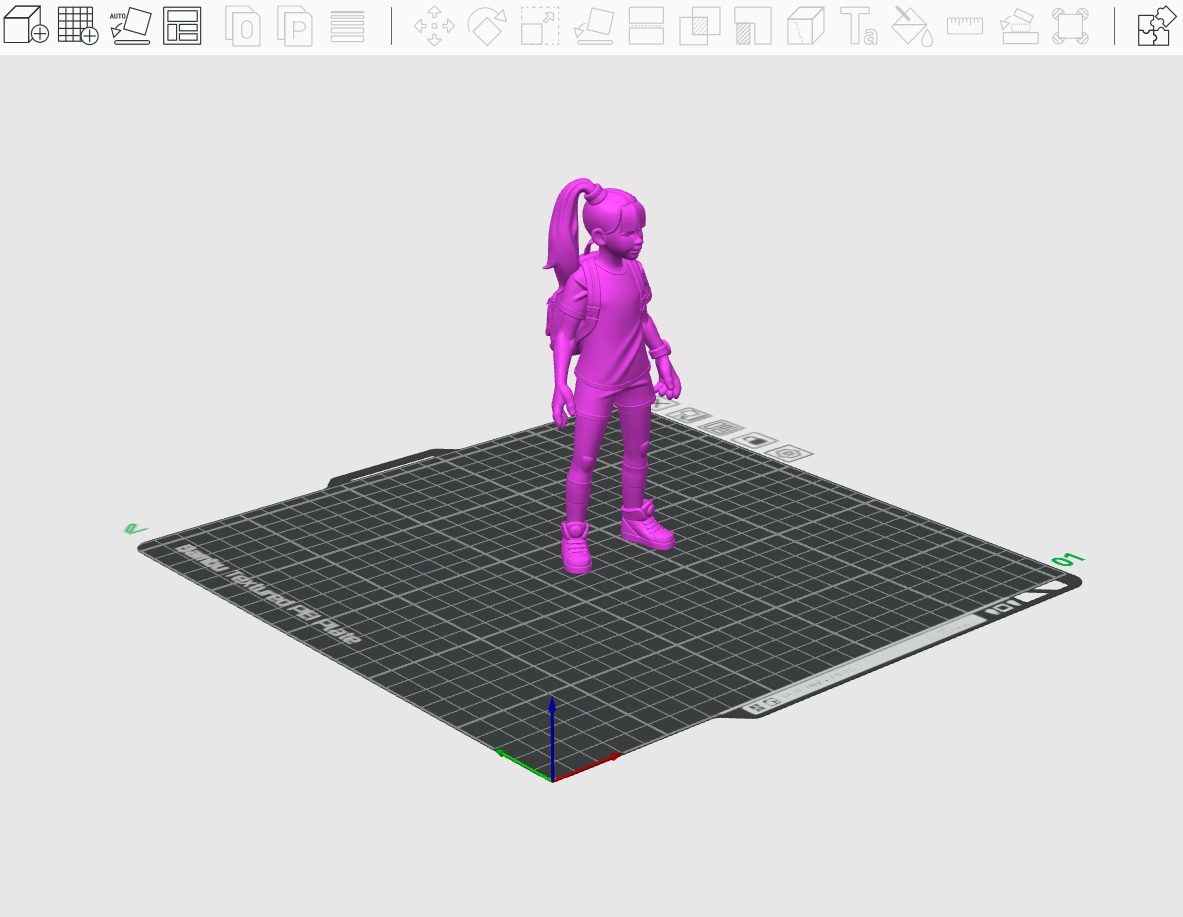Open plate settings gear on plate edge

tap(789, 453)
